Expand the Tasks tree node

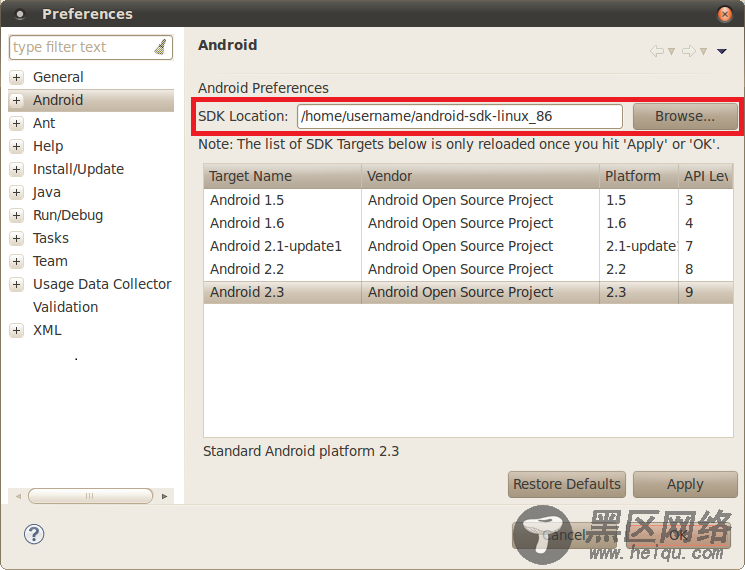tap(17, 238)
